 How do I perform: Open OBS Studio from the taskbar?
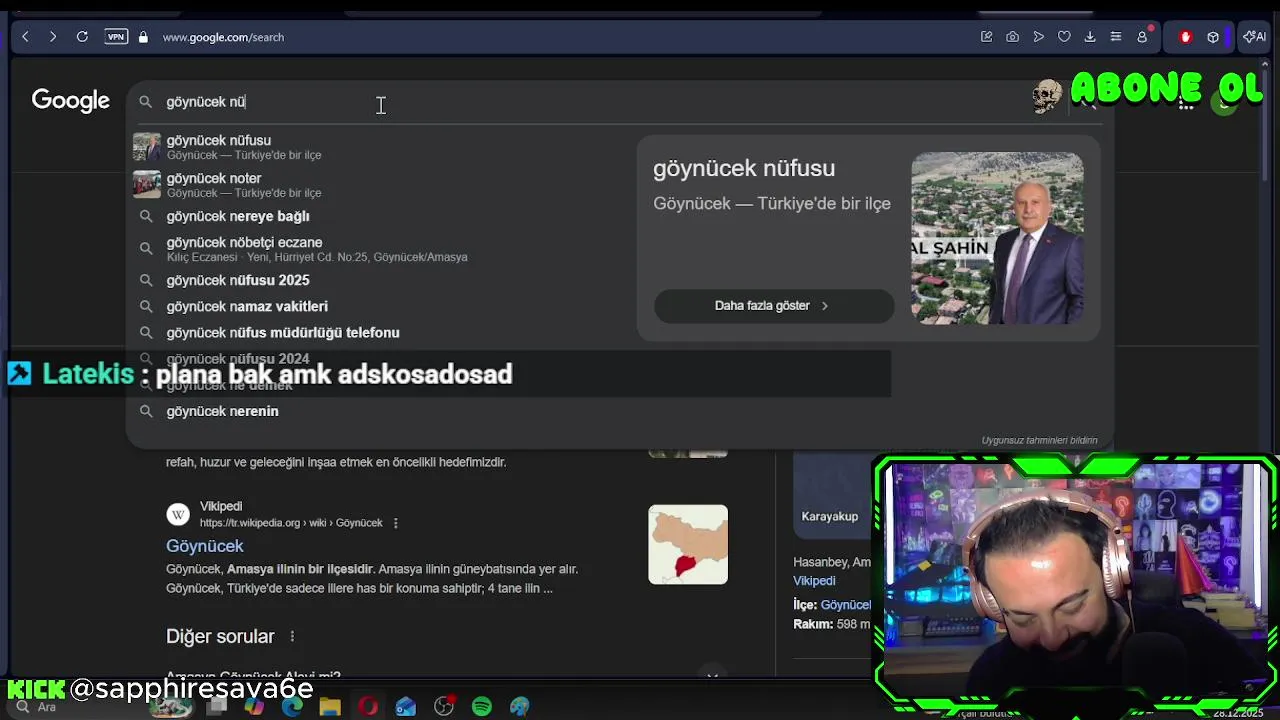point(444,707)
